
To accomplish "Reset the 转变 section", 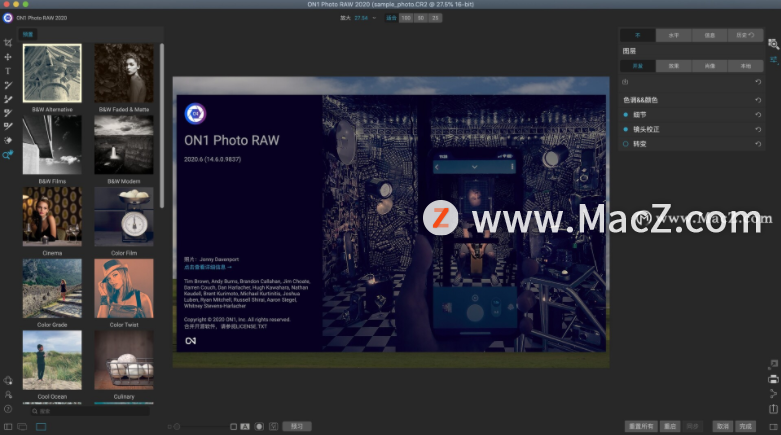I will [x=758, y=144].
